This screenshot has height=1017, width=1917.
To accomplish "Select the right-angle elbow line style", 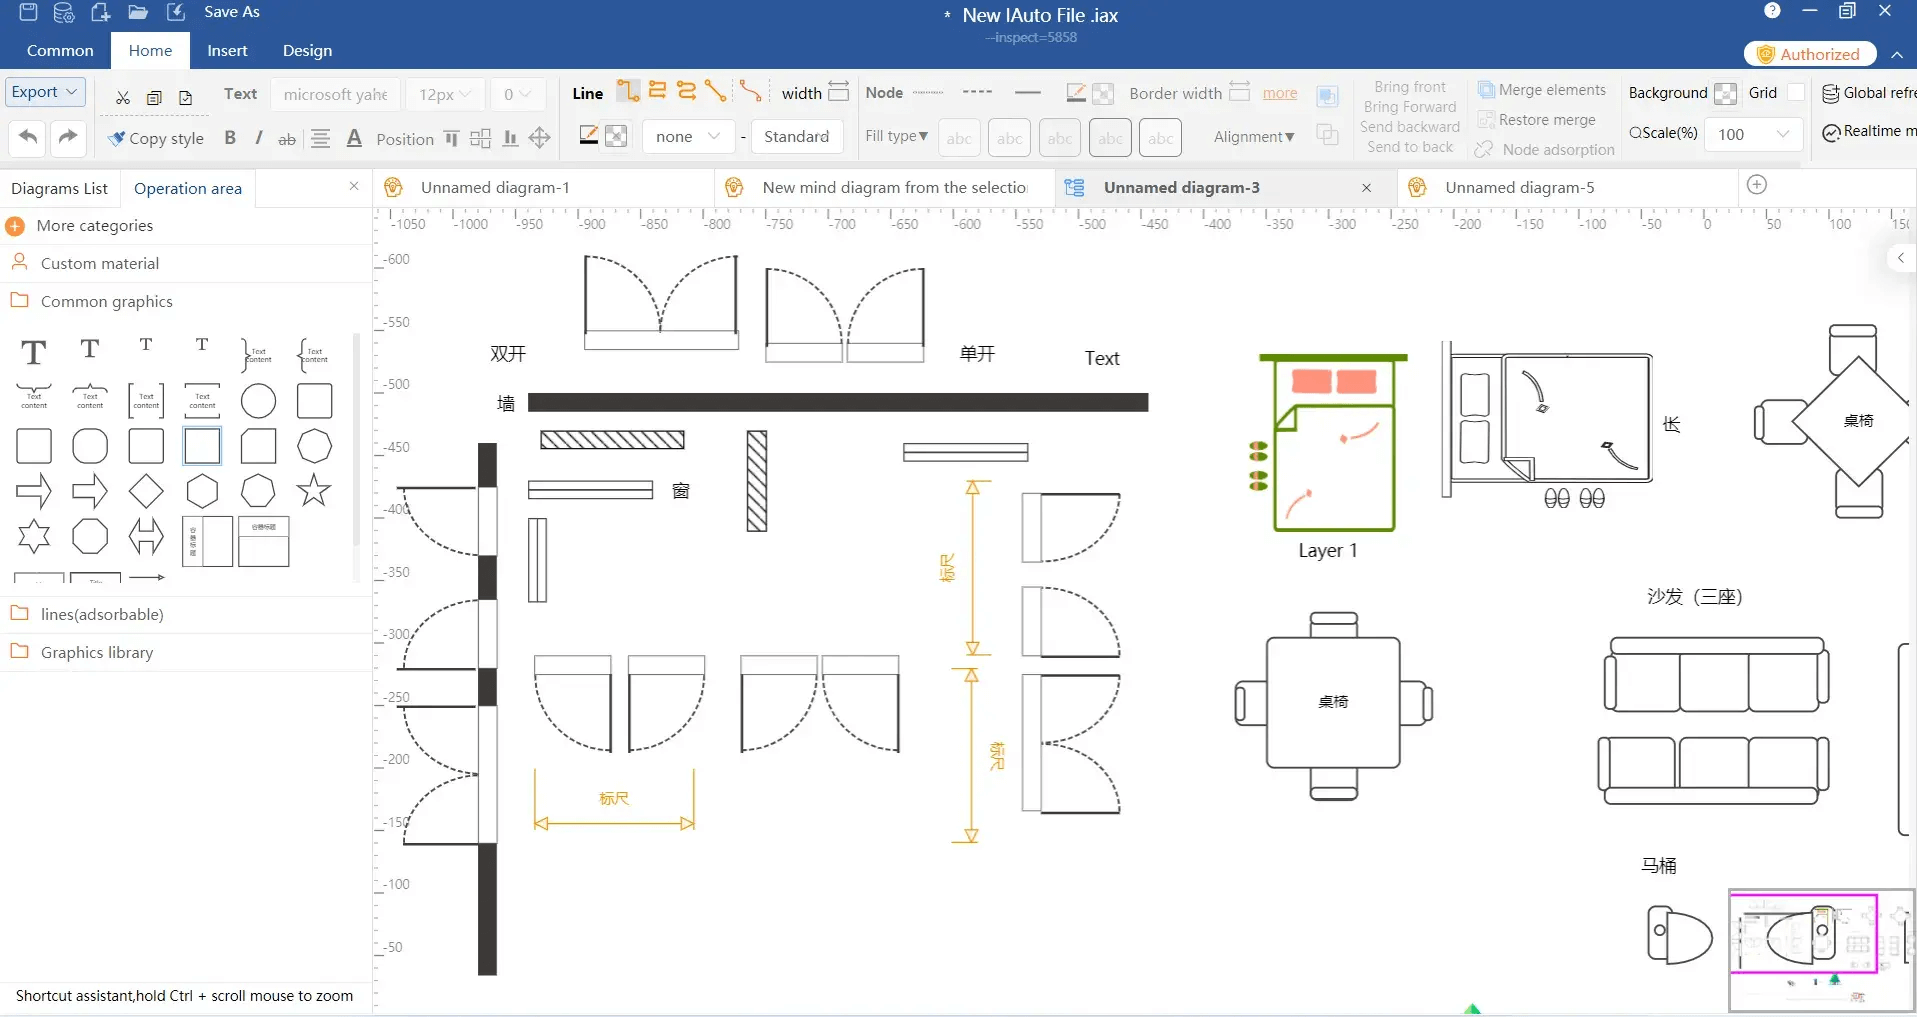I will 628,91.
